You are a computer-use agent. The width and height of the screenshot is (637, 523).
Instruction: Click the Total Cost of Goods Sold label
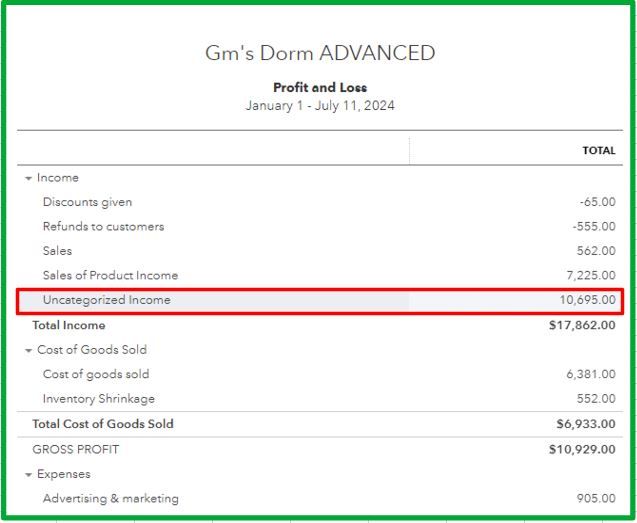[103, 424]
